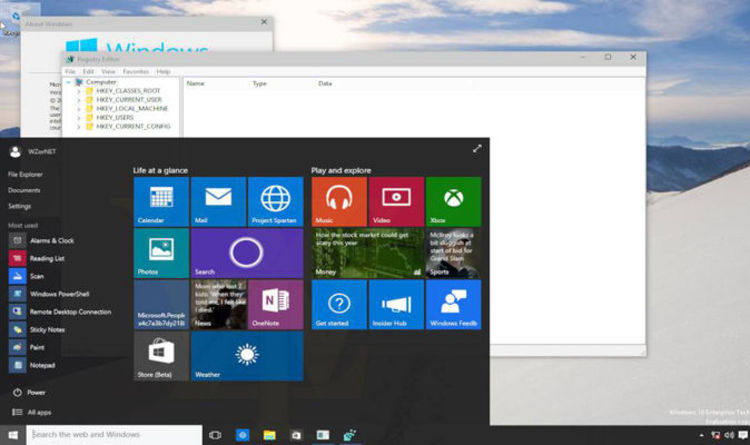Launch the Xbox tile
This screenshot has width=750, height=445.
tap(453, 201)
